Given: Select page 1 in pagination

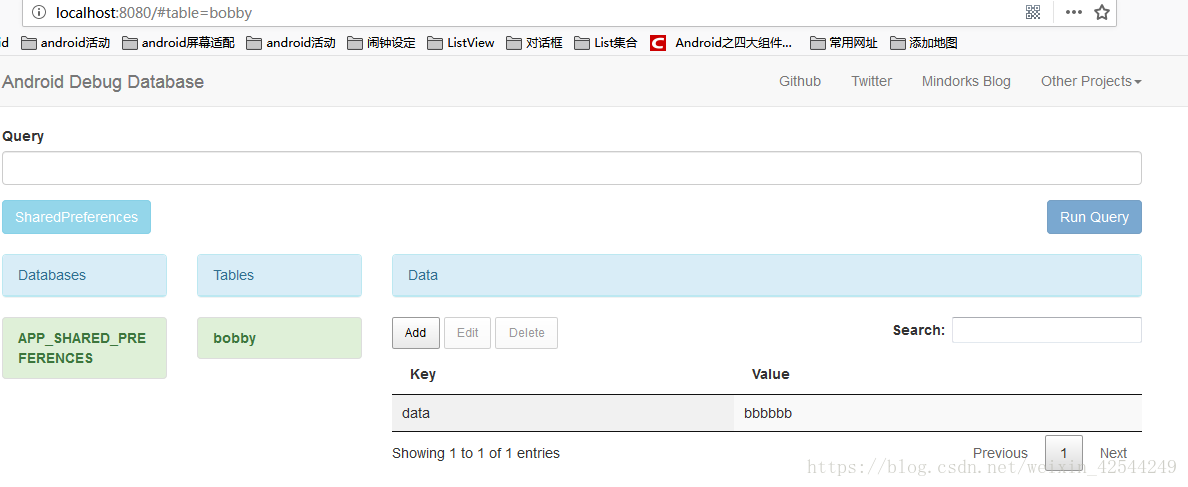Looking at the screenshot, I should pos(1064,453).
